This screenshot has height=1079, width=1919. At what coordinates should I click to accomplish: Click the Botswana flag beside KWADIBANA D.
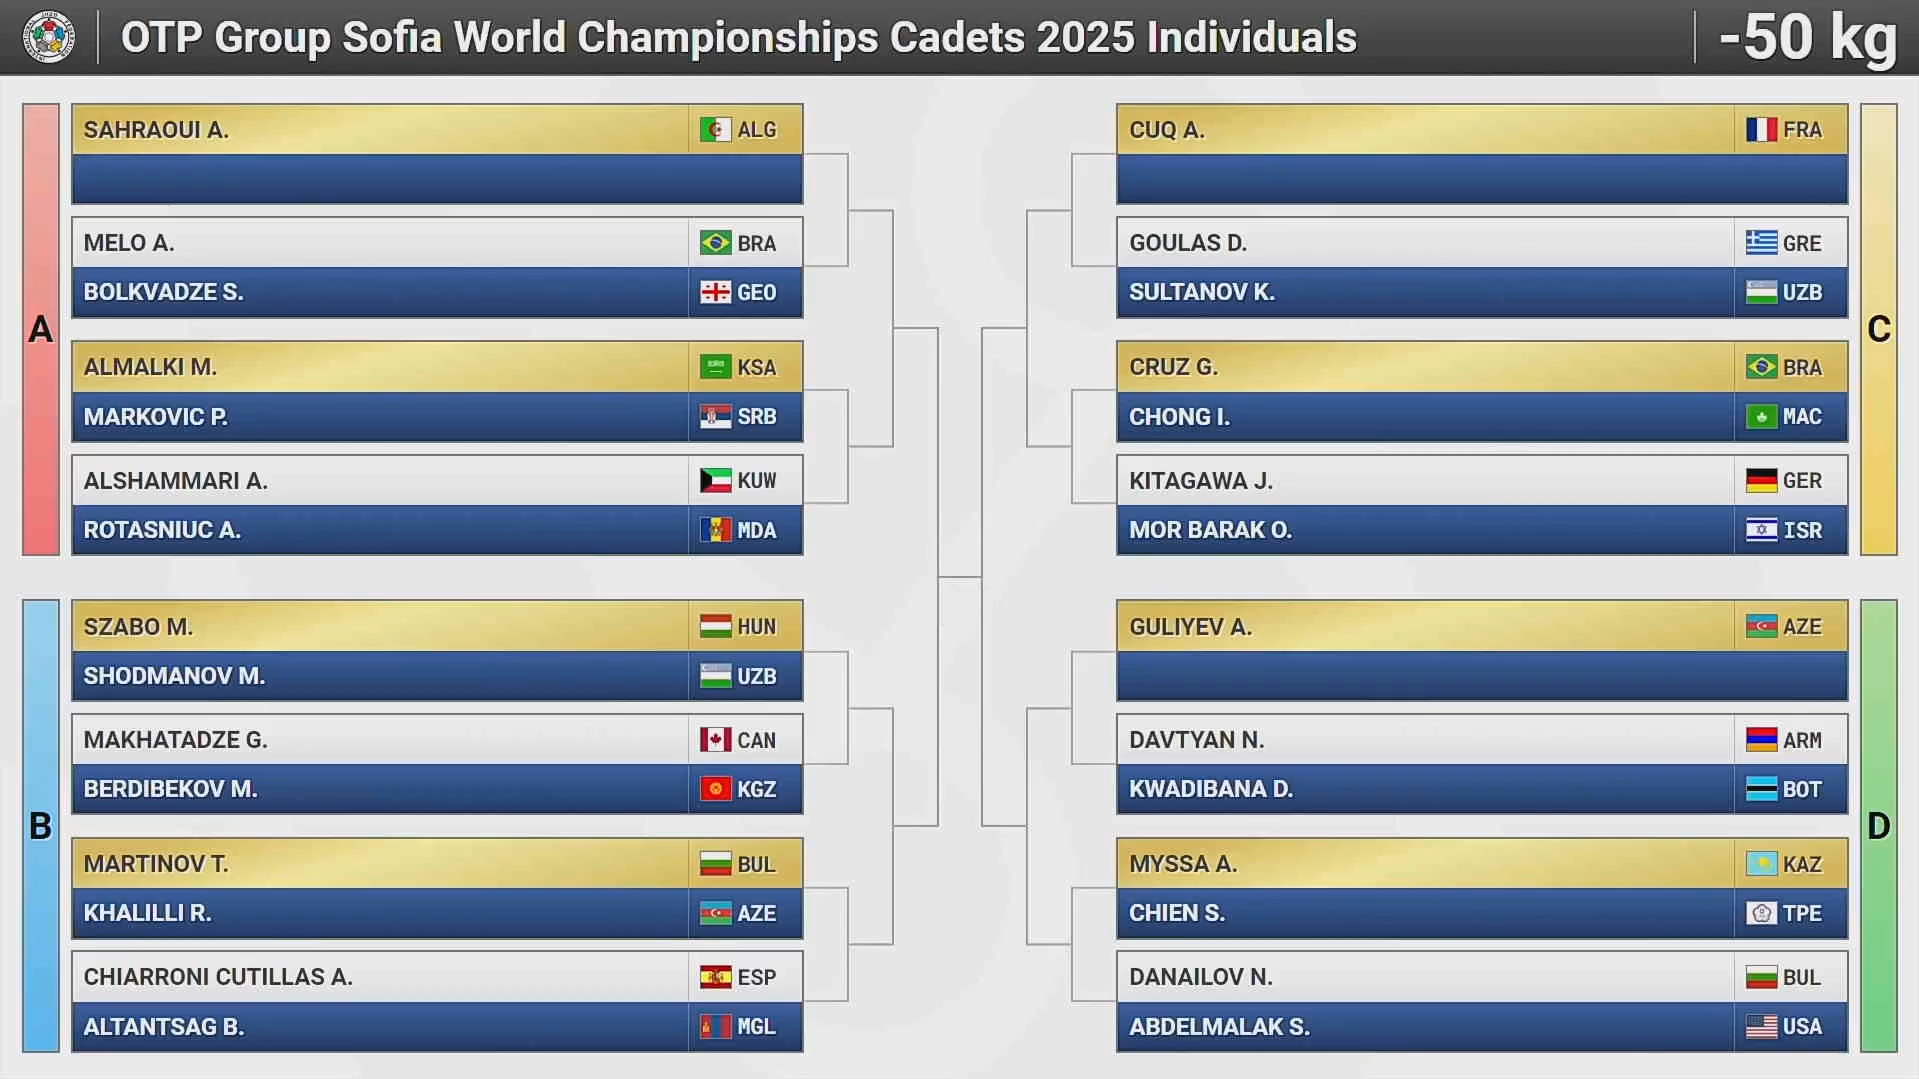(x=1761, y=790)
